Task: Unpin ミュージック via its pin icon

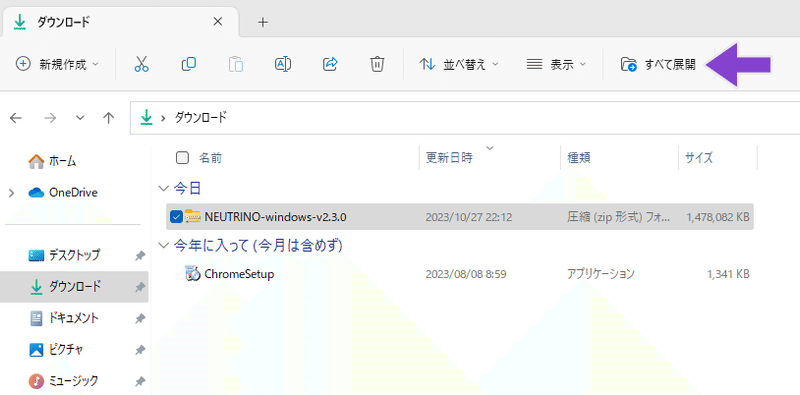Action: point(139,382)
